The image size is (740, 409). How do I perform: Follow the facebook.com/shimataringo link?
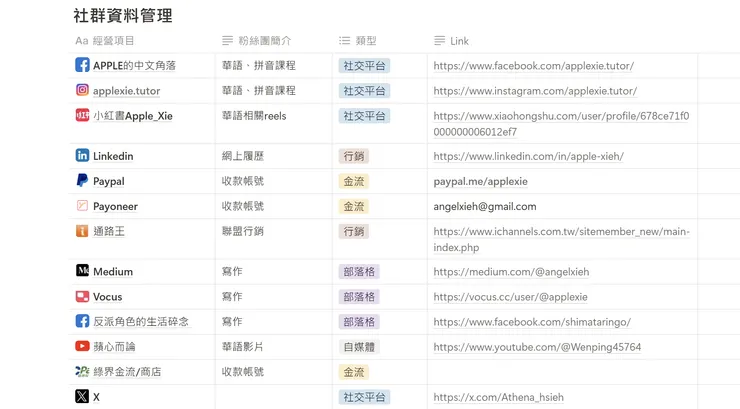pyautogui.click(x=532, y=322)
